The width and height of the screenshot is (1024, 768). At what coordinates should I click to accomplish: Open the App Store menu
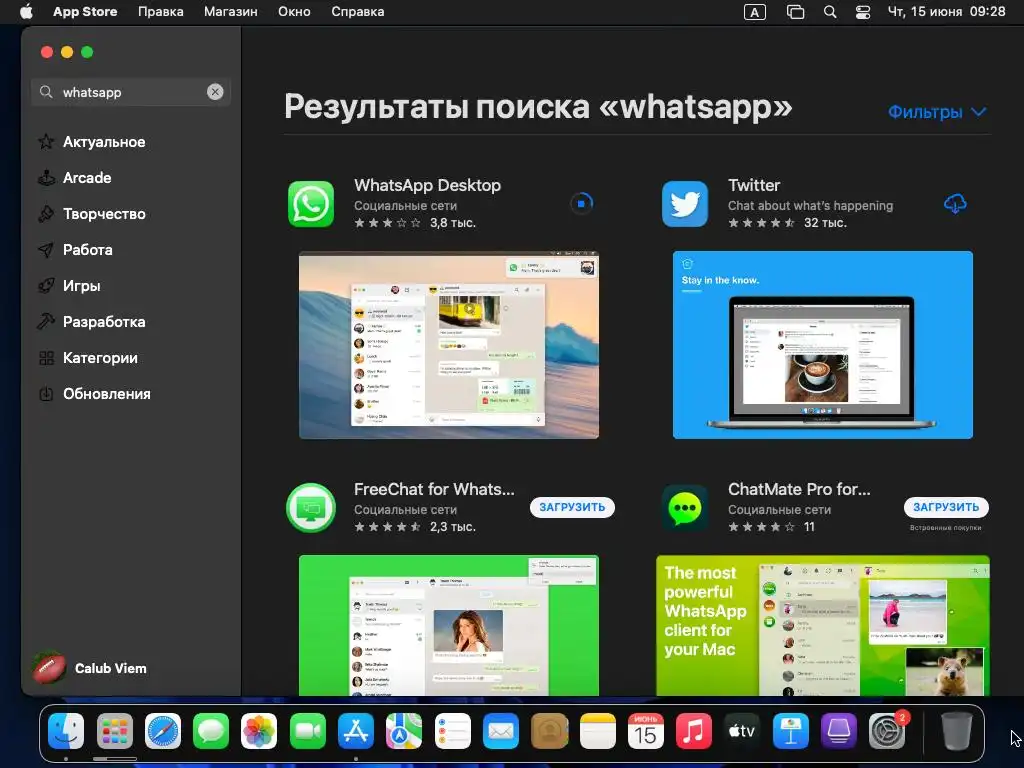tap(85, 12)
